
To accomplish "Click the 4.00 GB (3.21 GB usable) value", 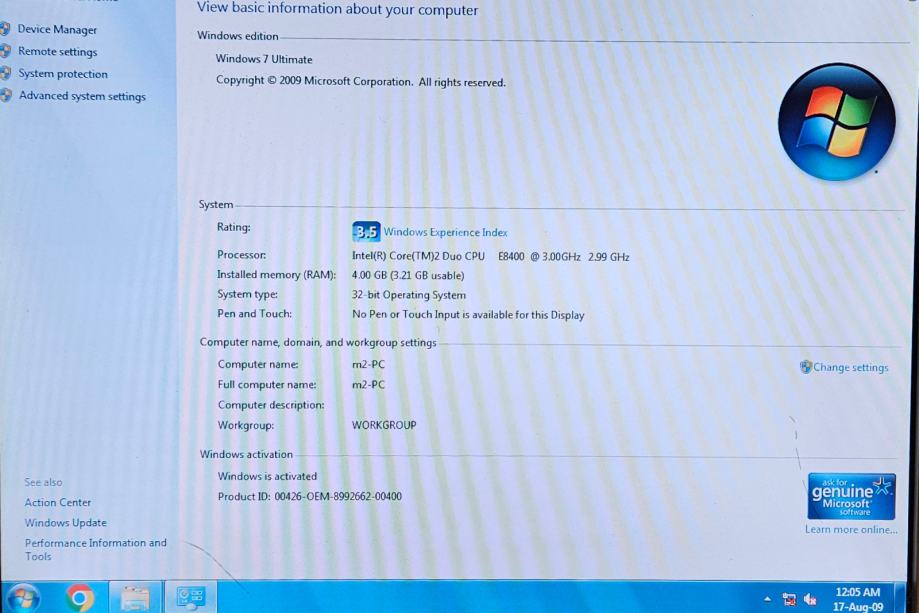I will (x=408, y=275).
